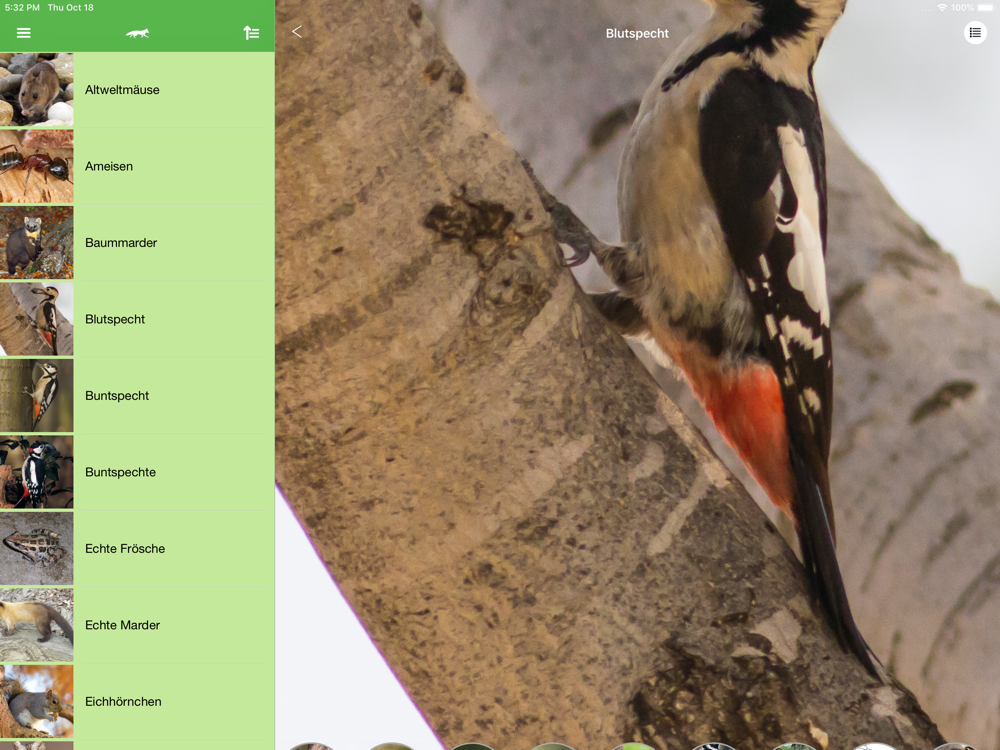
Task: Open the Echte Frösche frog thumbnail
Action: click(36, 548)
